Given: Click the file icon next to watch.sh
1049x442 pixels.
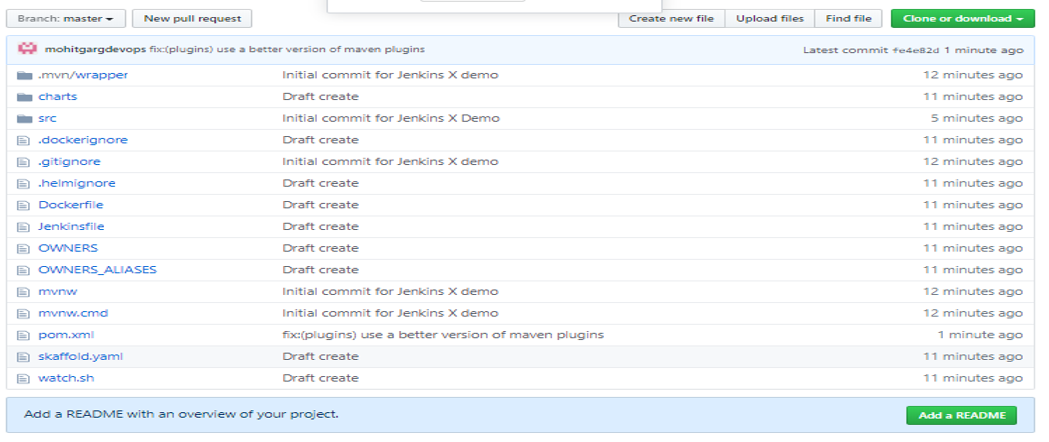Looking at the screenshot, I should [25, 378].
